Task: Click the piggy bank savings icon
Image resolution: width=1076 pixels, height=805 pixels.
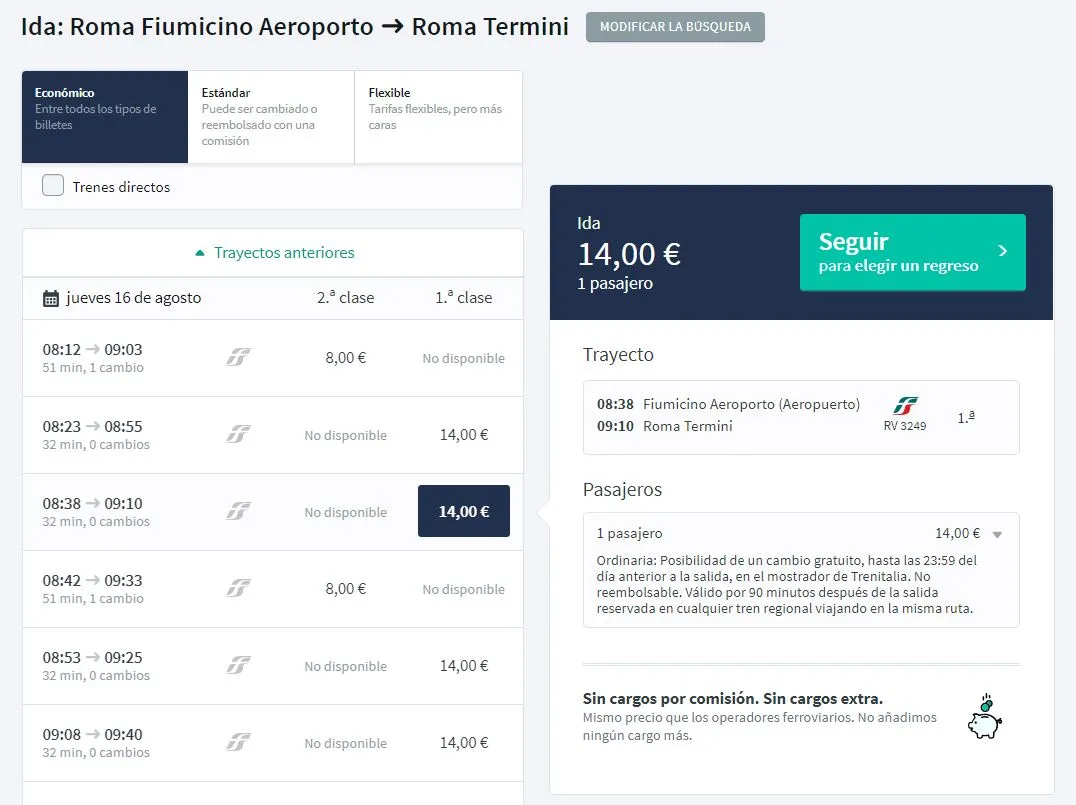Action: (984, 717)
